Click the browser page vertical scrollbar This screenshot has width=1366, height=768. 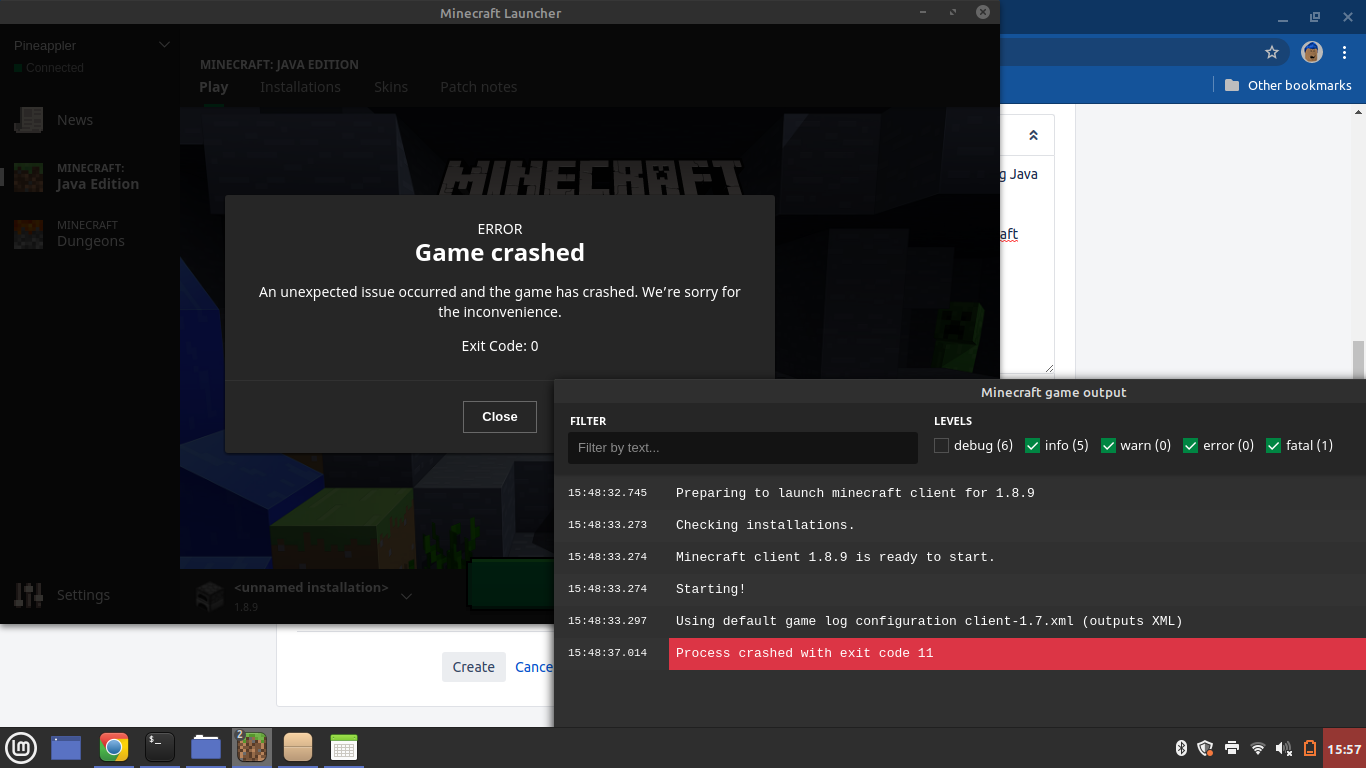[1358, 360]
